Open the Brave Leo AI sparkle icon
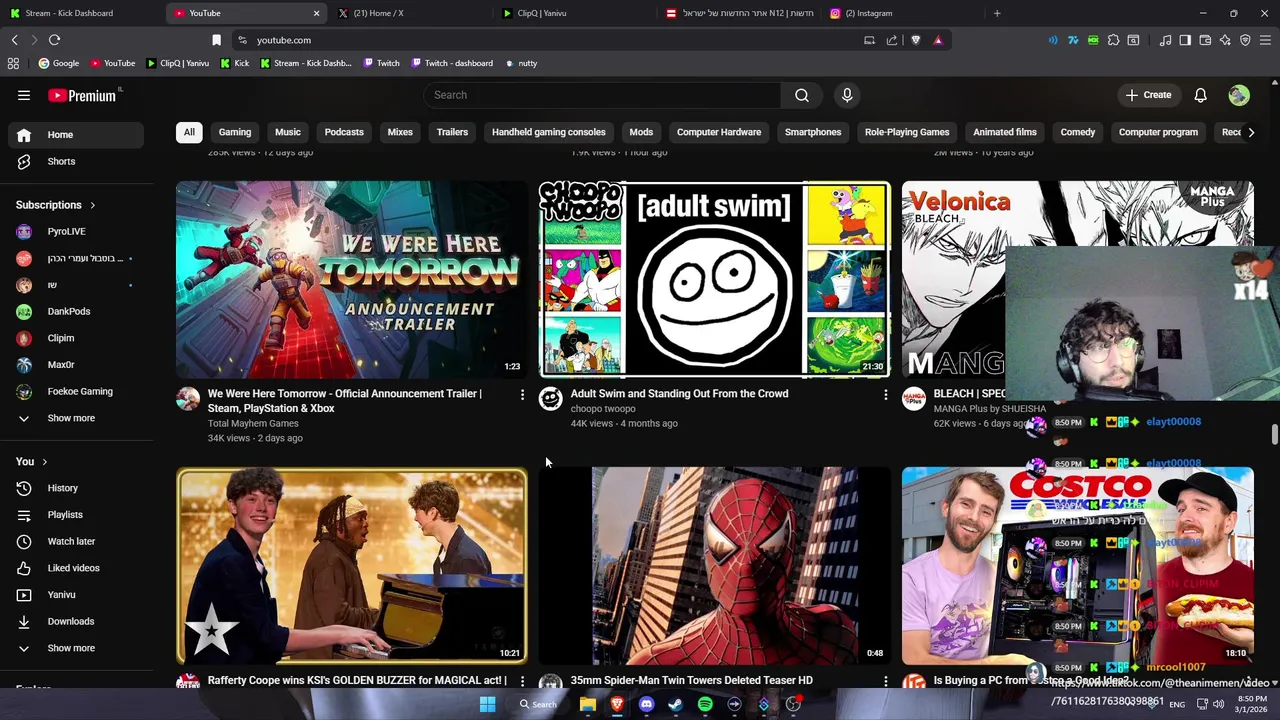Image resolution: width=1280 pixels, height=720 pixels. (1225, 40)
